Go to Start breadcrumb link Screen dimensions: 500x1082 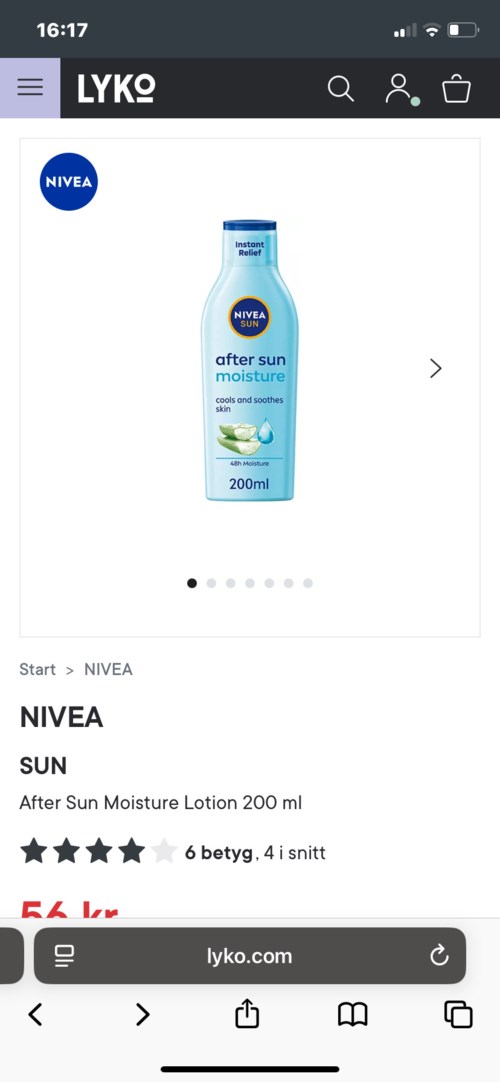38,669
